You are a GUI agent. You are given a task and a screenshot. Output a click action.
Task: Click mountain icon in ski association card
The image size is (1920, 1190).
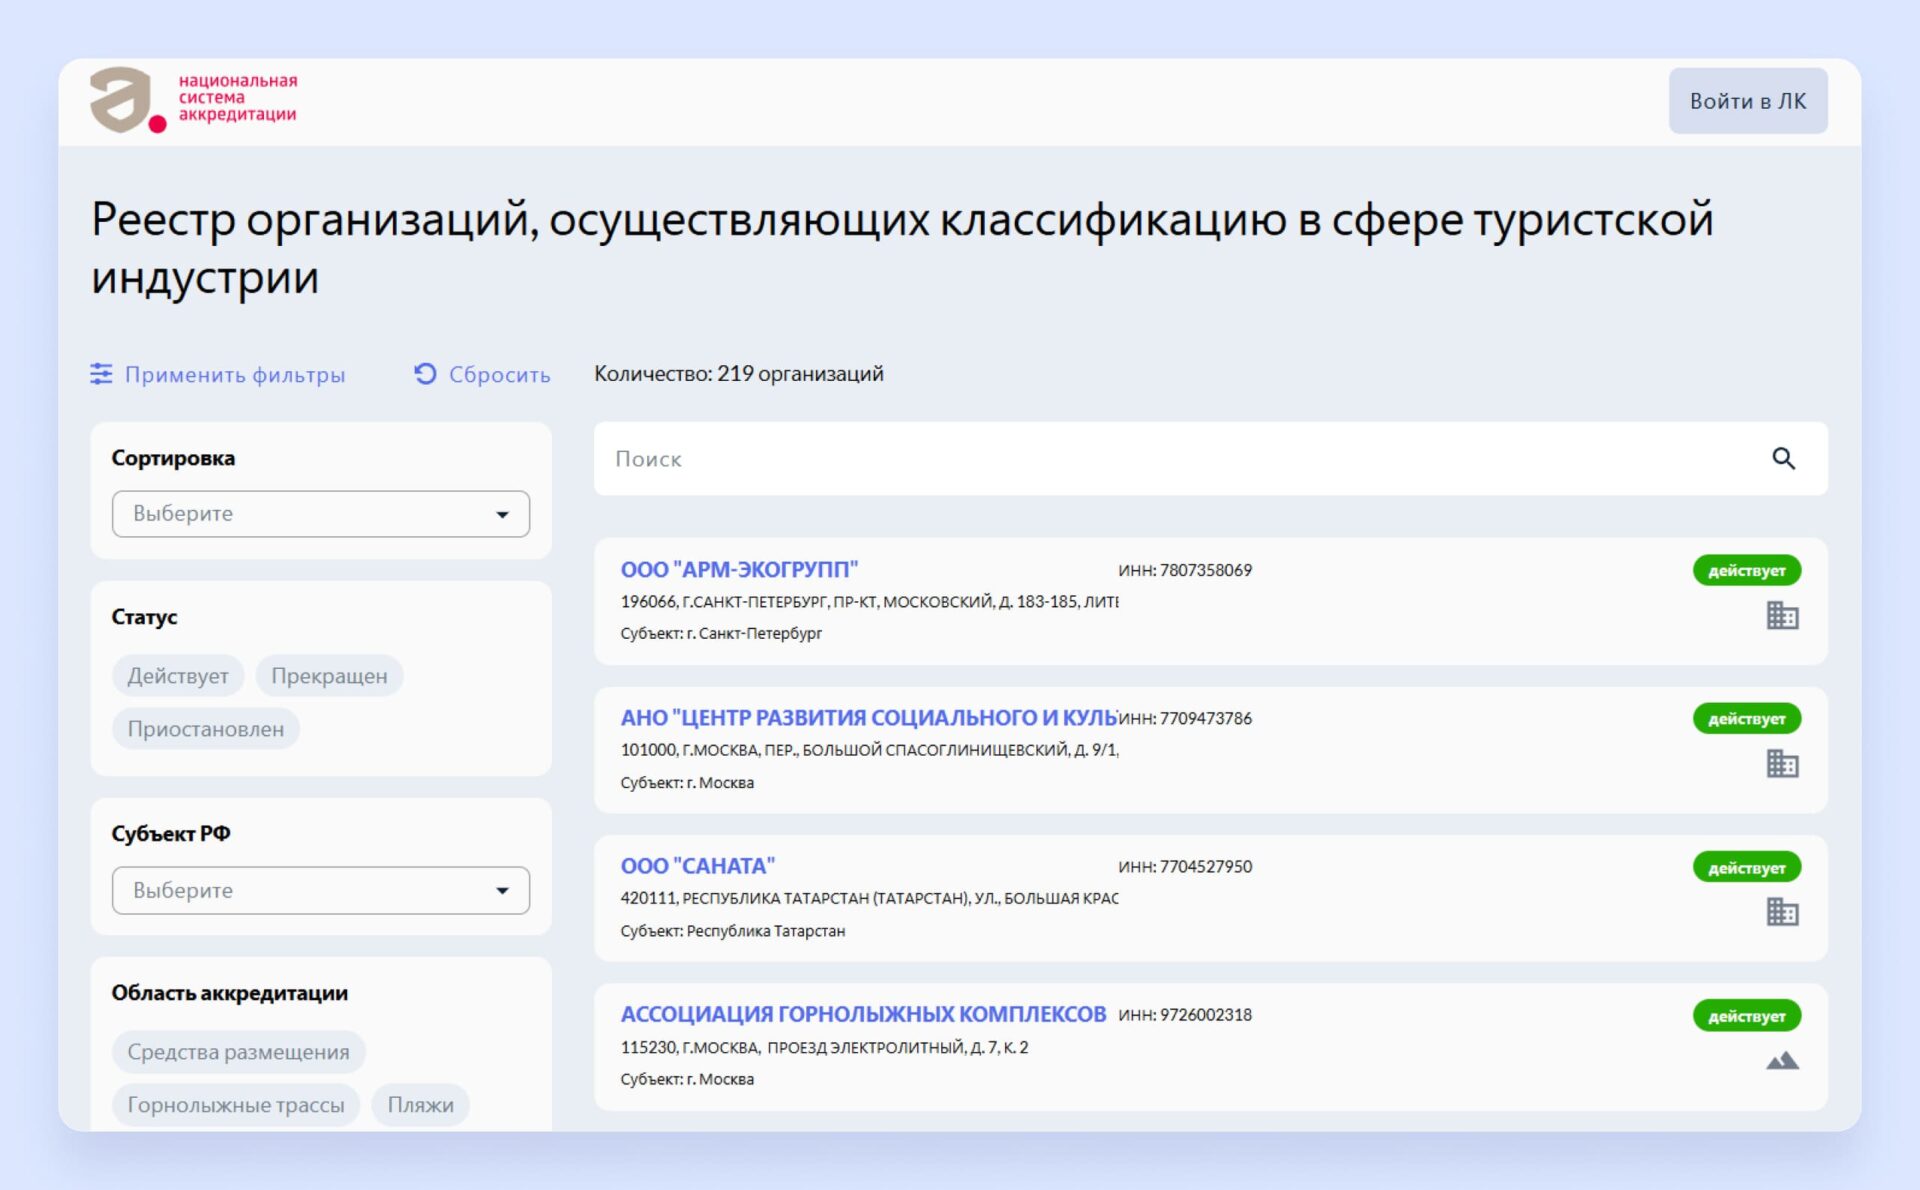(1781, 1061)
